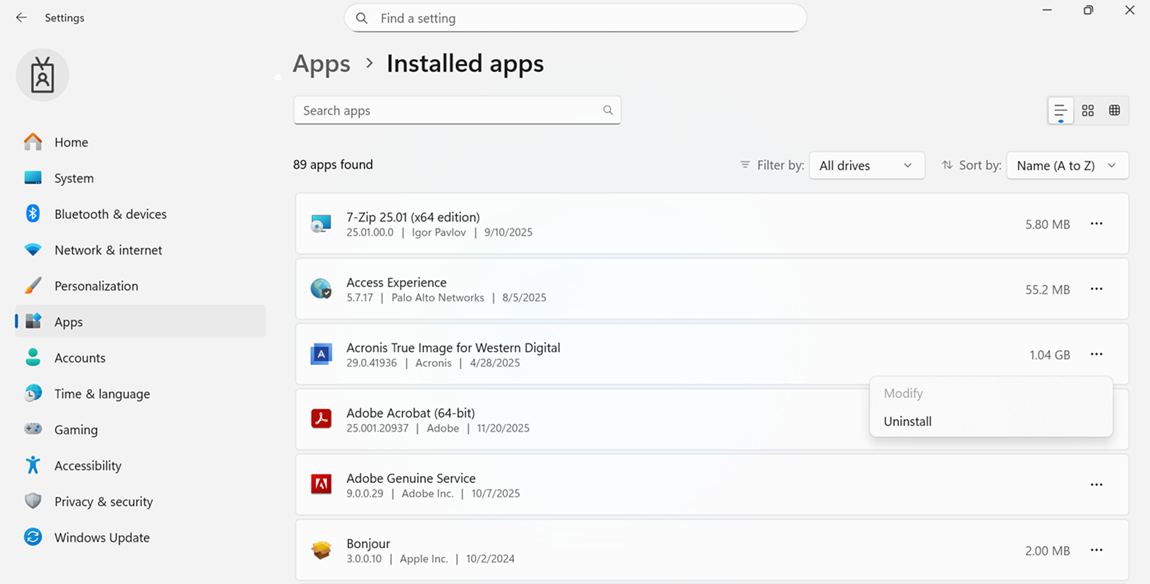The width and height of the screenshot is (1150, 584).
Task: Click the Search apps field
Action: coord(450,111)
